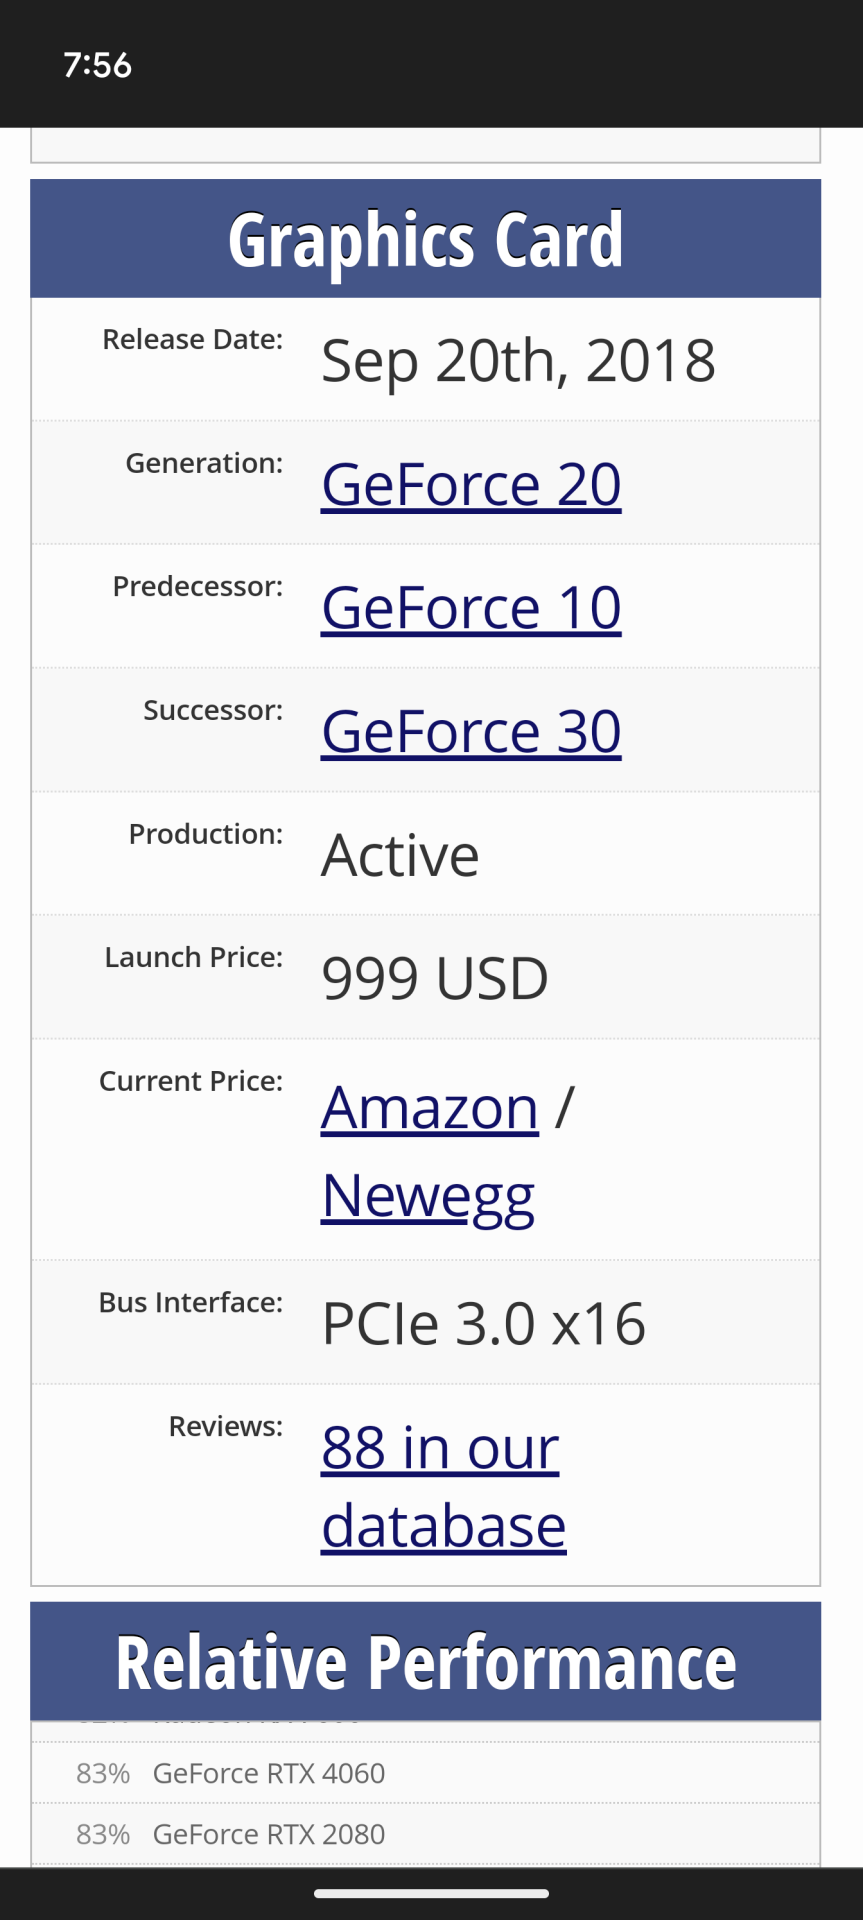Tap the Graphics Card section header
This screenshot has width=863, height=1920.
click(425, 240)
